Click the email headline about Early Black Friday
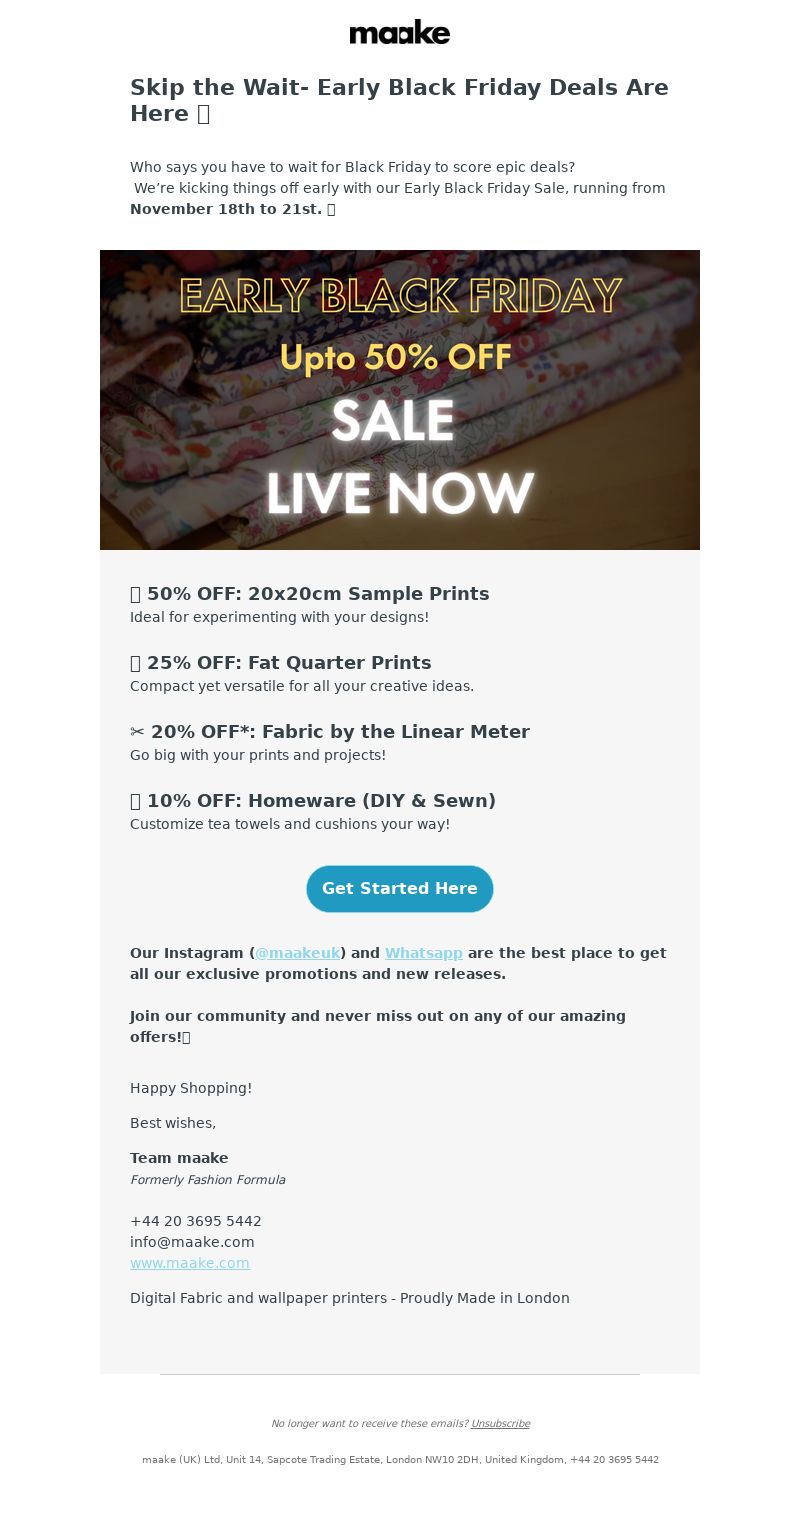This screenshot has width=800, height=1527. coord(400,100)
